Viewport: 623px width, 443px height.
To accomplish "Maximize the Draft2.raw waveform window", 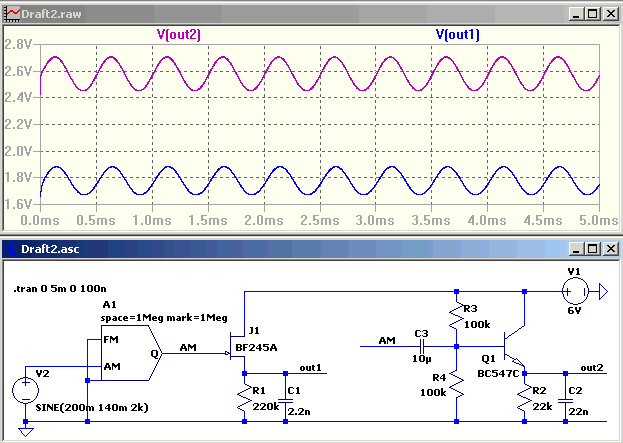I will pyautogui.click(x=592, y=14).
